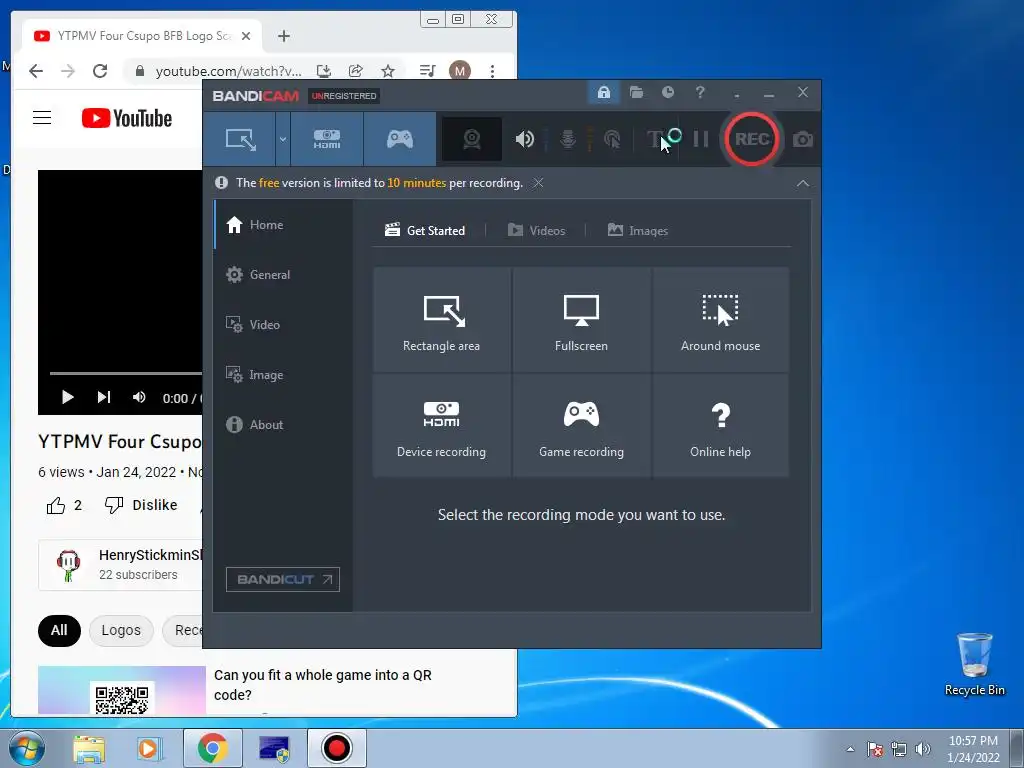
Task: Open Chrome media control icon
Action: (x=427, y=71)
